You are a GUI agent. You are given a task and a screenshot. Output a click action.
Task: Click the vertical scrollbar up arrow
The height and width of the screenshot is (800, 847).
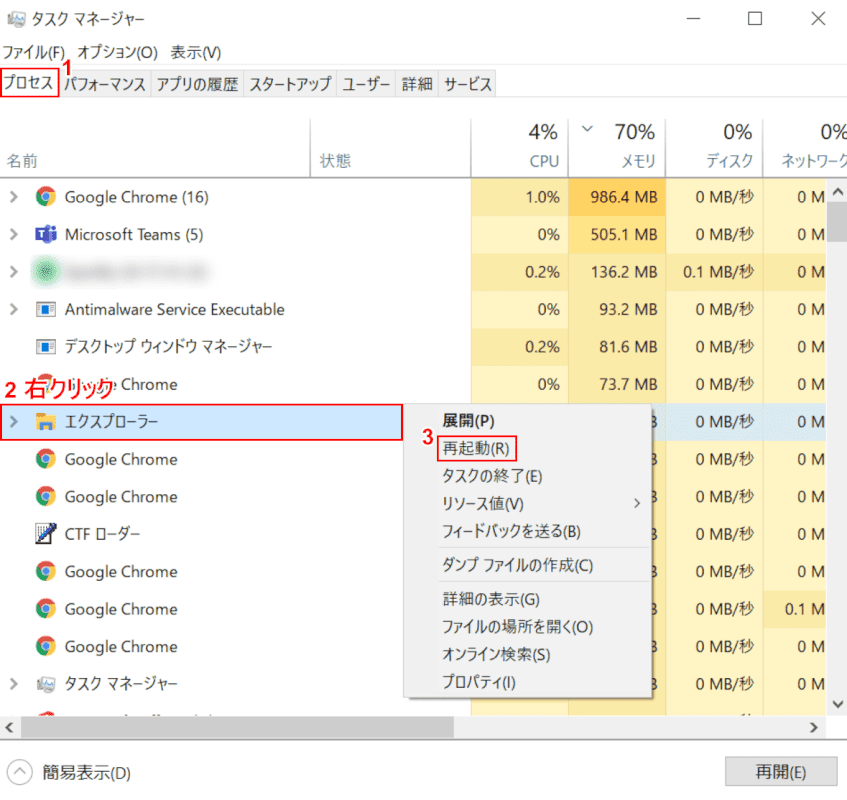pos(837,191)
